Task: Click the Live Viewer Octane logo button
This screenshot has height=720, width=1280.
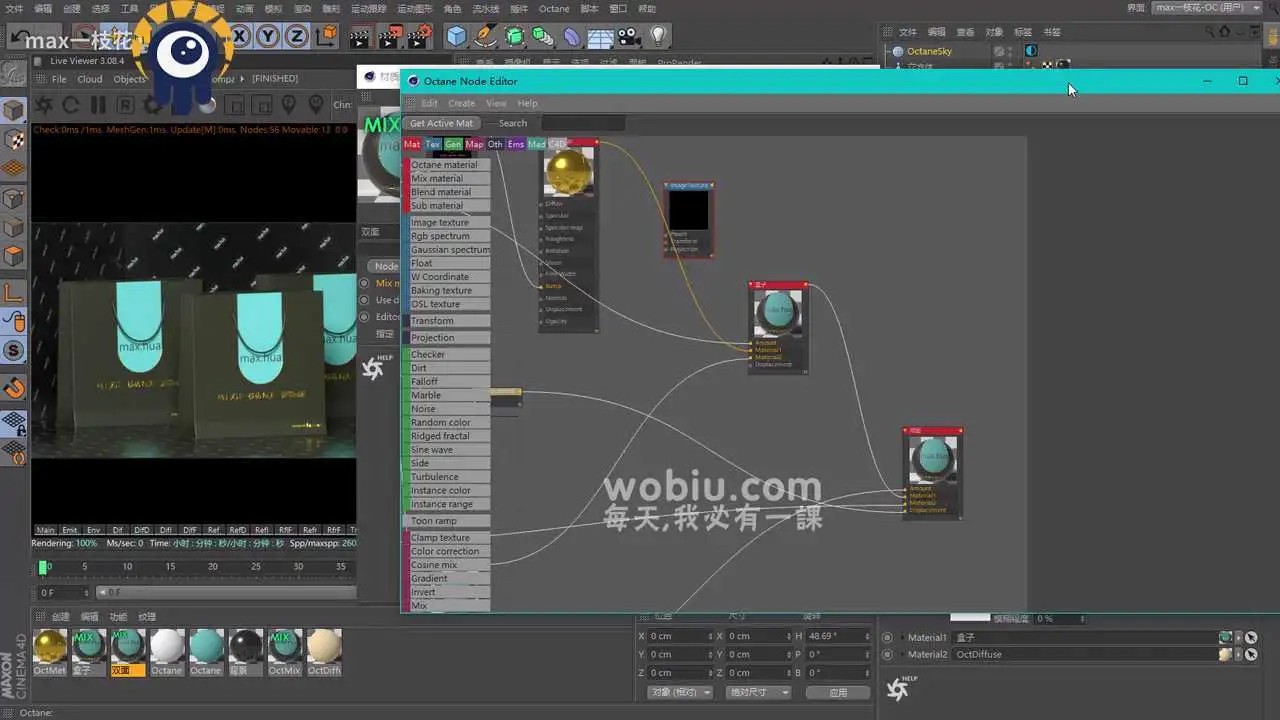Action: [x=44, y=104]
